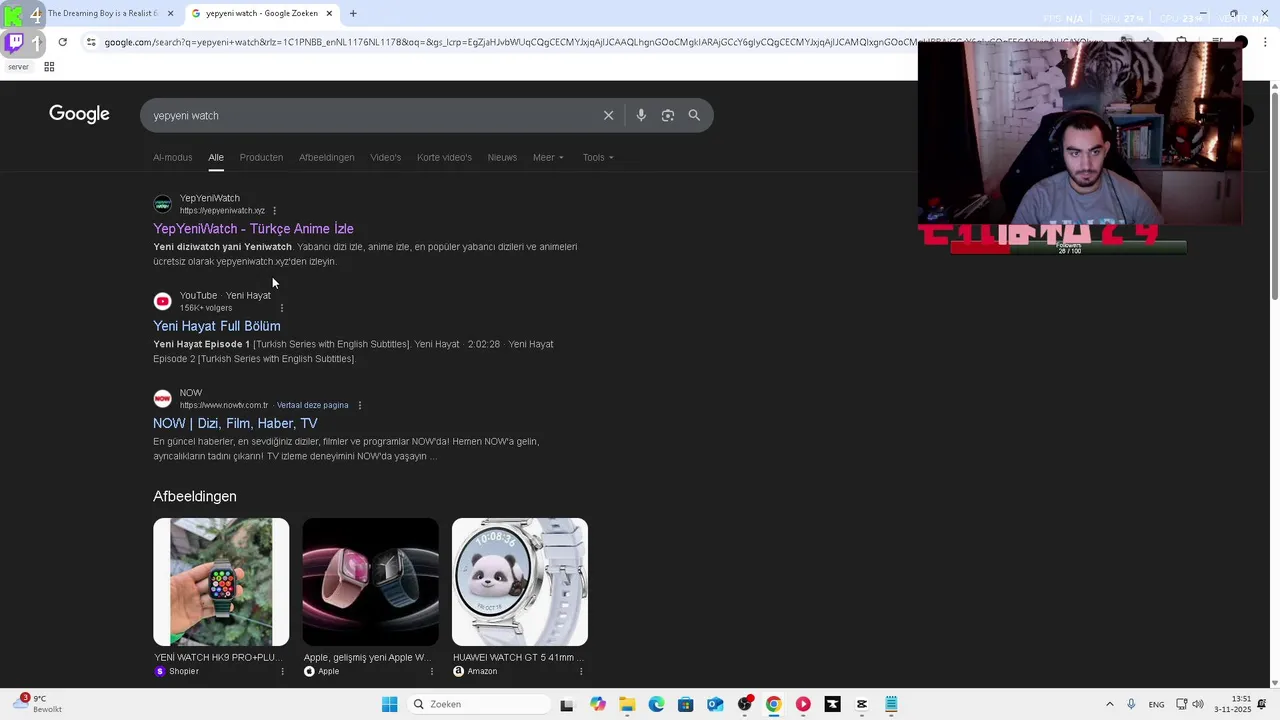Switch to Video's tab
Screen dimensions: 1280x720
tap(385, 157)
